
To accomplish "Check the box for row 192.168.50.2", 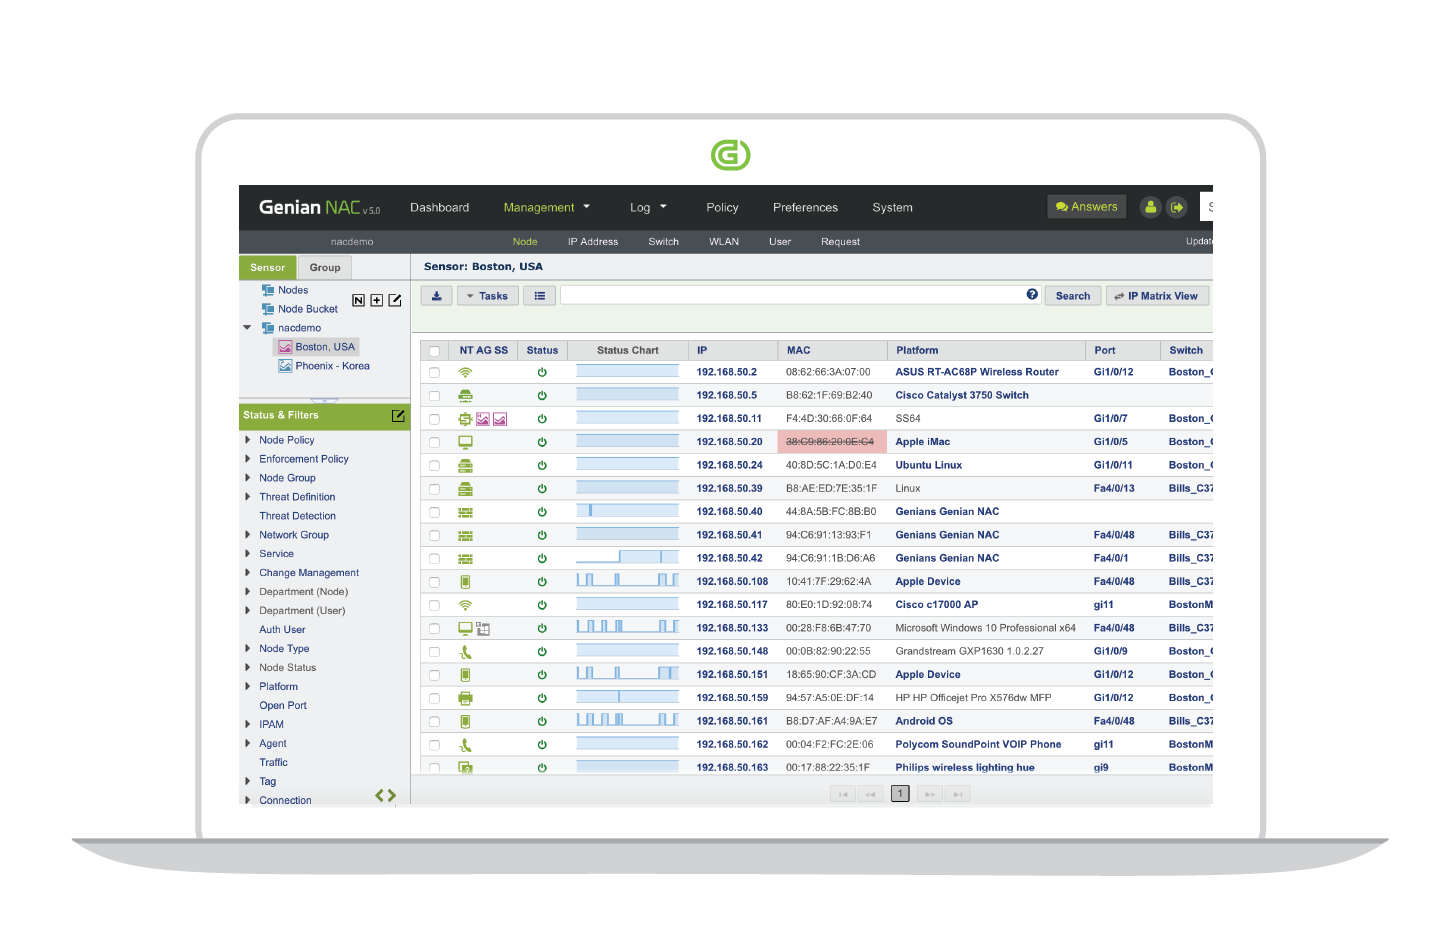I will tap(434, 372).
